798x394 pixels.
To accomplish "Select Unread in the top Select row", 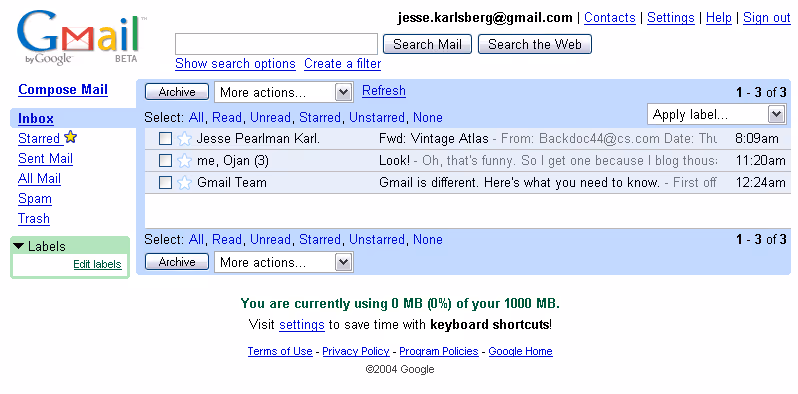I will pos(270,118).
